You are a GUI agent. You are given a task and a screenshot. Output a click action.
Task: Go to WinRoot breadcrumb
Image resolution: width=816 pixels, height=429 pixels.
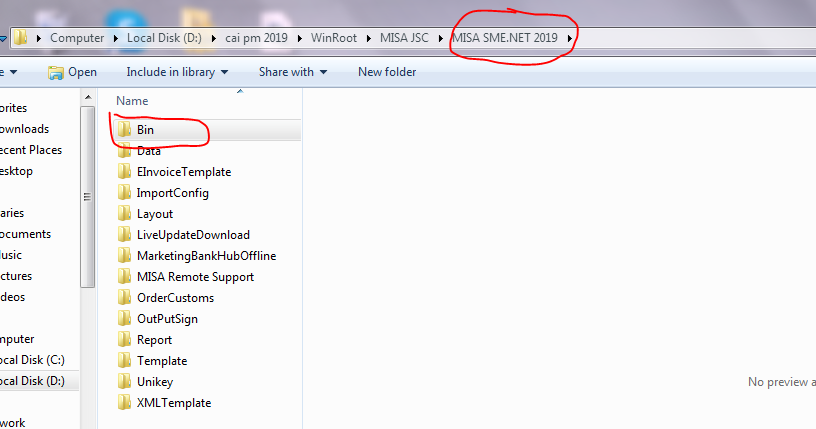click(334, 38)
